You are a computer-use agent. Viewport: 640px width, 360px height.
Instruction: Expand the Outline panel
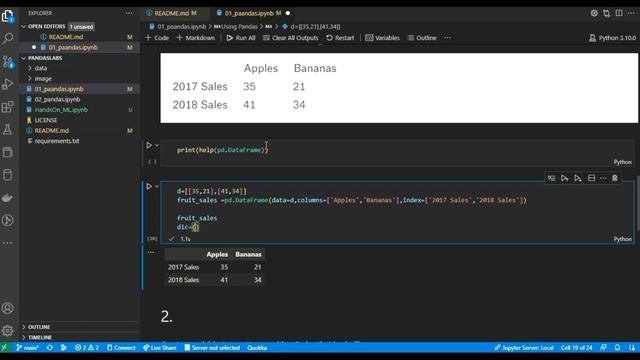pos(39,327)
